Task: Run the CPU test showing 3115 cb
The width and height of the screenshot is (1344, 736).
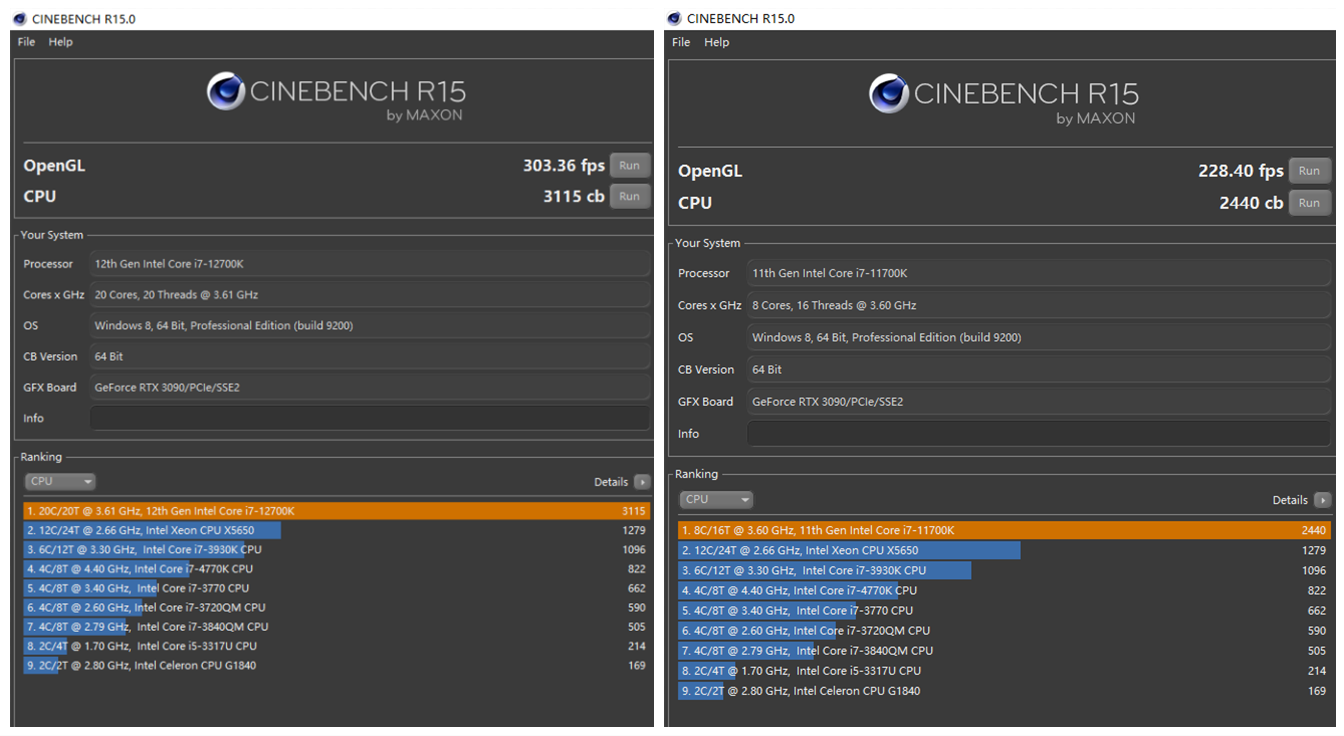Action: pos(629,197)
